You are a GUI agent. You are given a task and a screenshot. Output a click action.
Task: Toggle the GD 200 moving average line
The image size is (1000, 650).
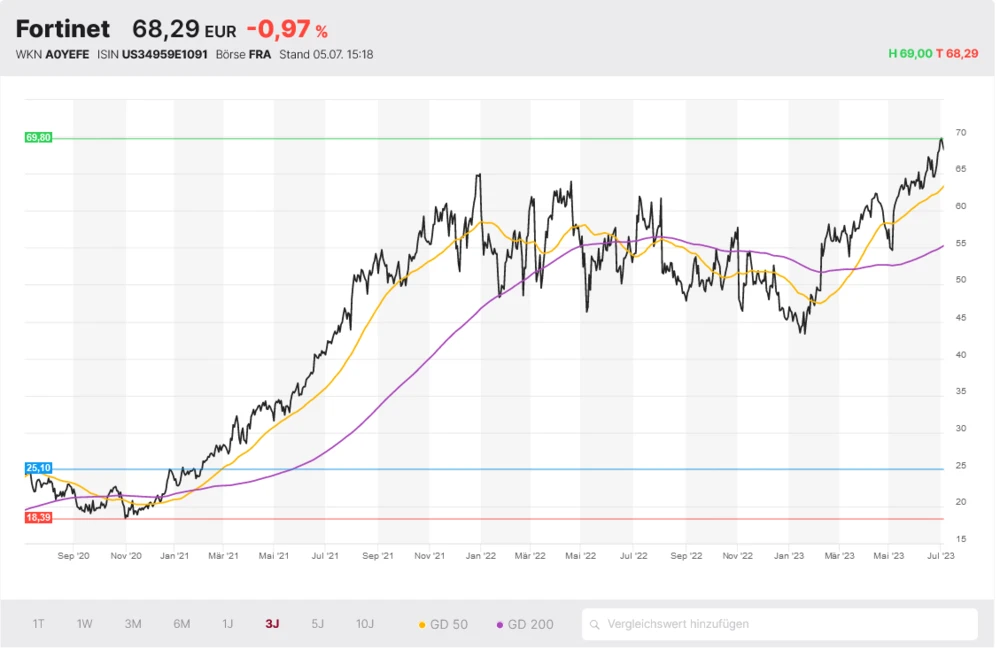pyautogui.click(x=525, y=624)
